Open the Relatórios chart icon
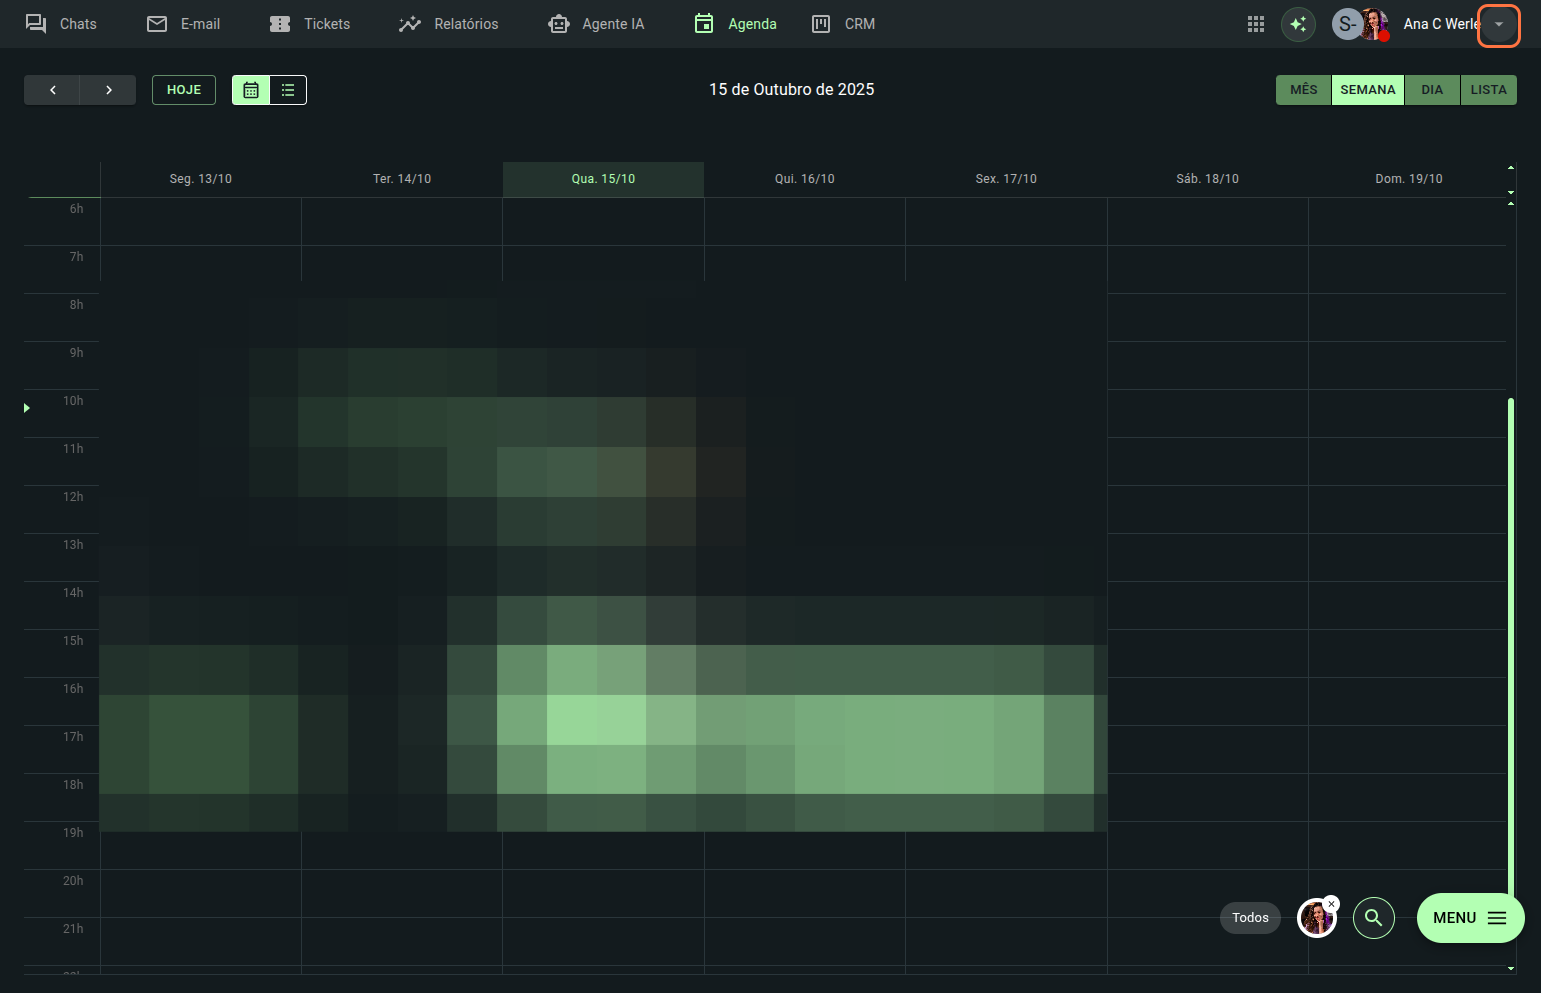 pyautogui.click(x=410, y=24)
